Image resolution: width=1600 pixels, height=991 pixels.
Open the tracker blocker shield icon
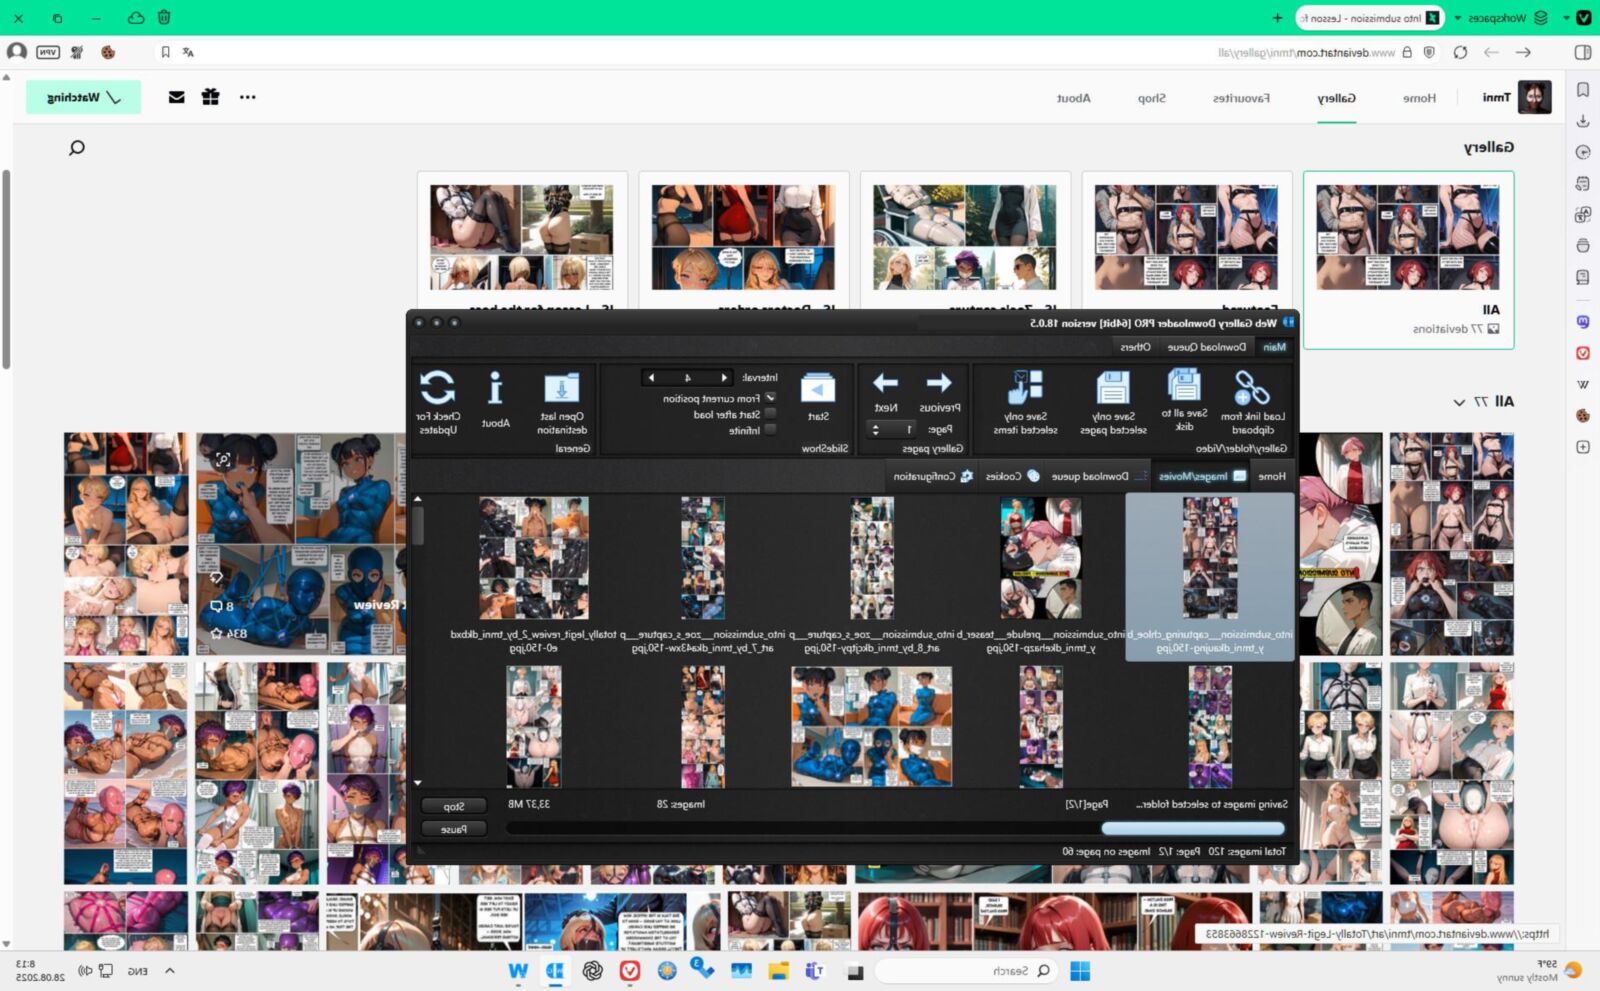point(1429,52)
